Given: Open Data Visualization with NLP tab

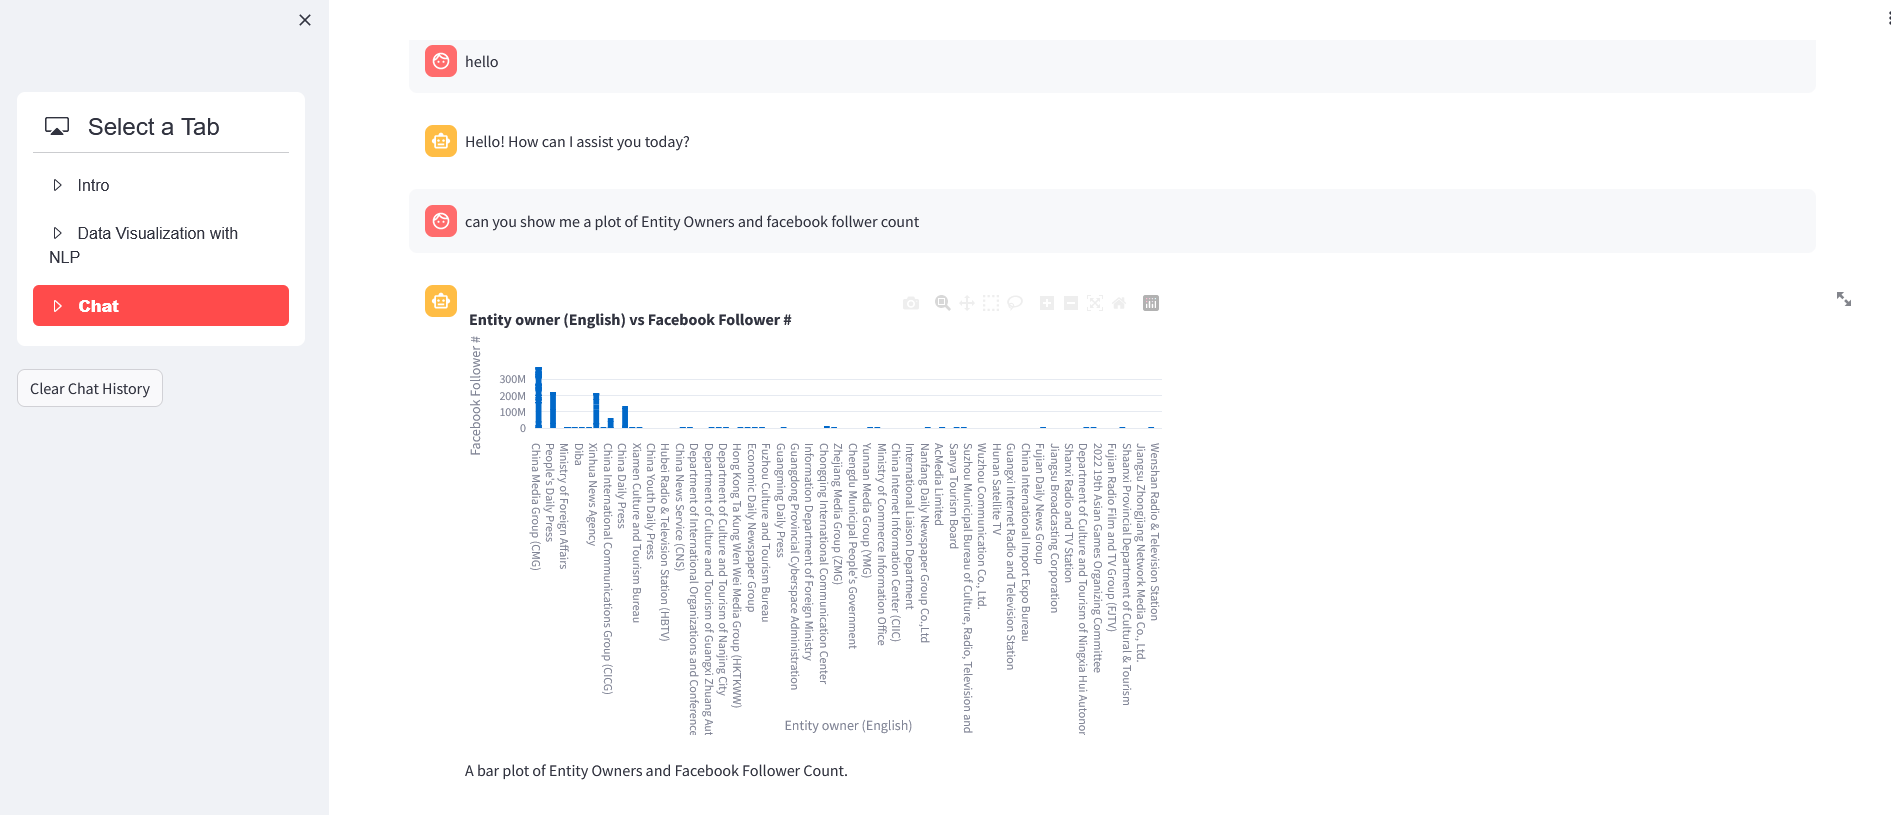Looking at the screenshot, I should pyautogui.click(x=161, y=245).
